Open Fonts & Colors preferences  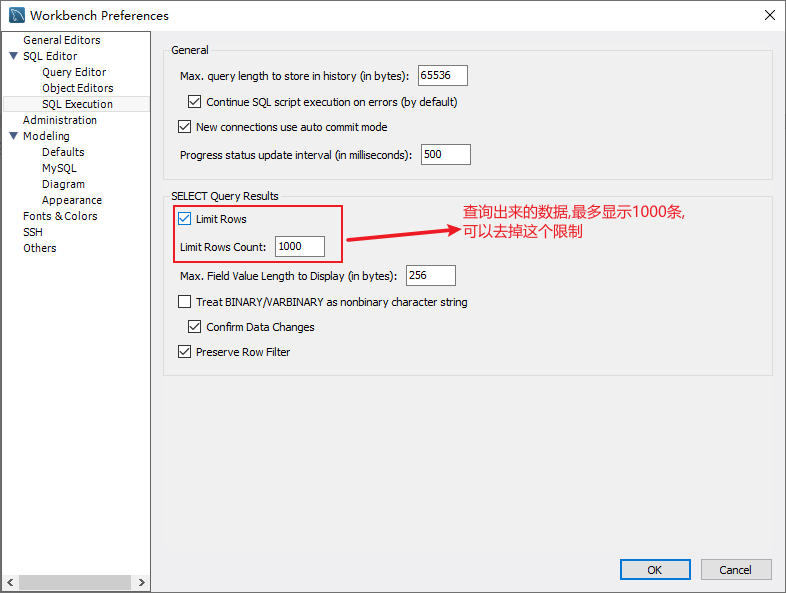click(60, 217)
